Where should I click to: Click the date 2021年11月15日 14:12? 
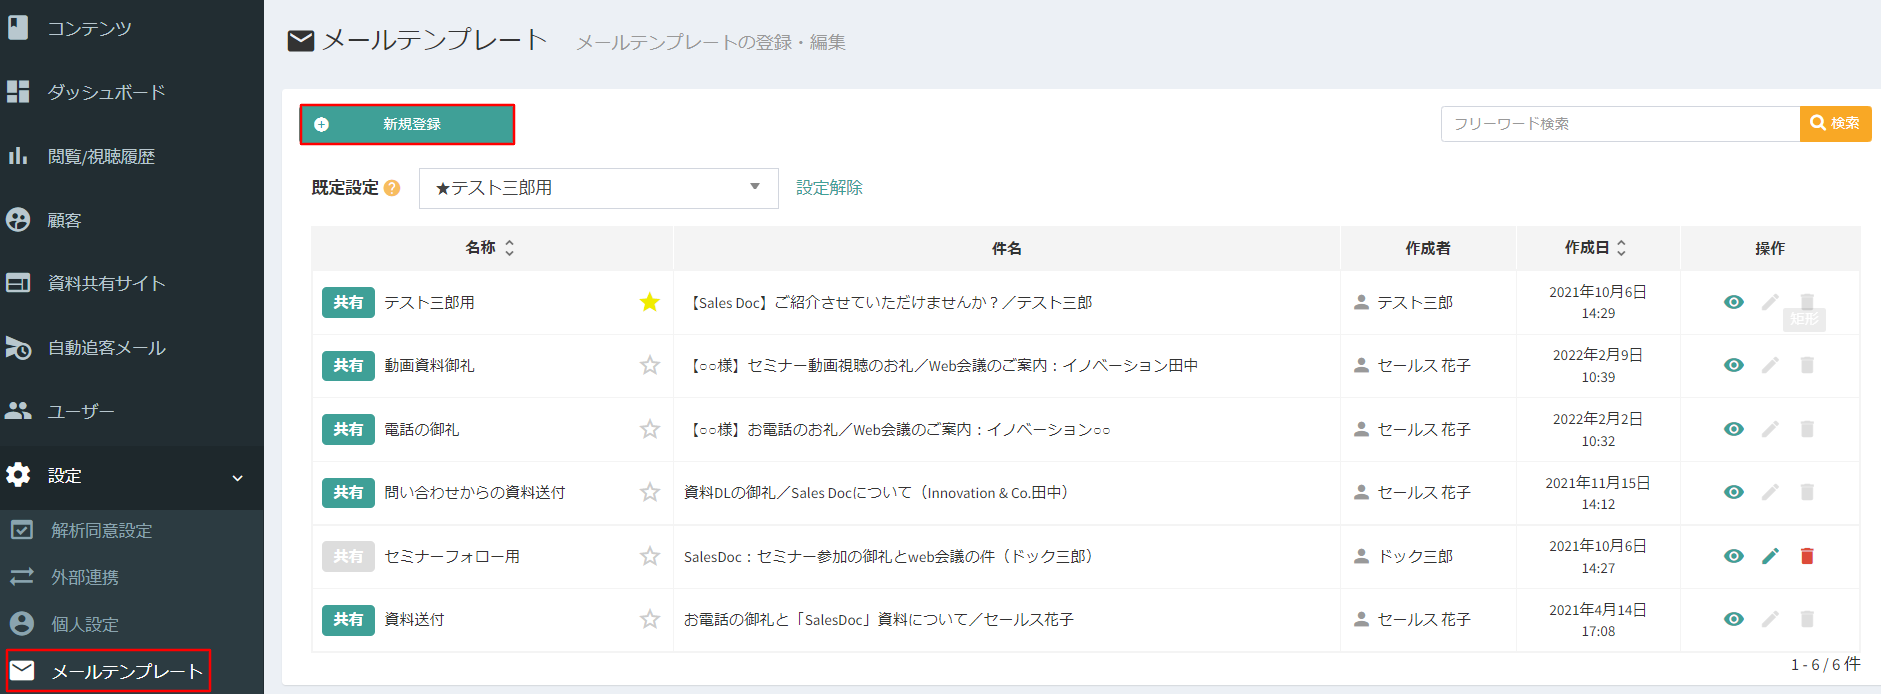coord(1598,493)
